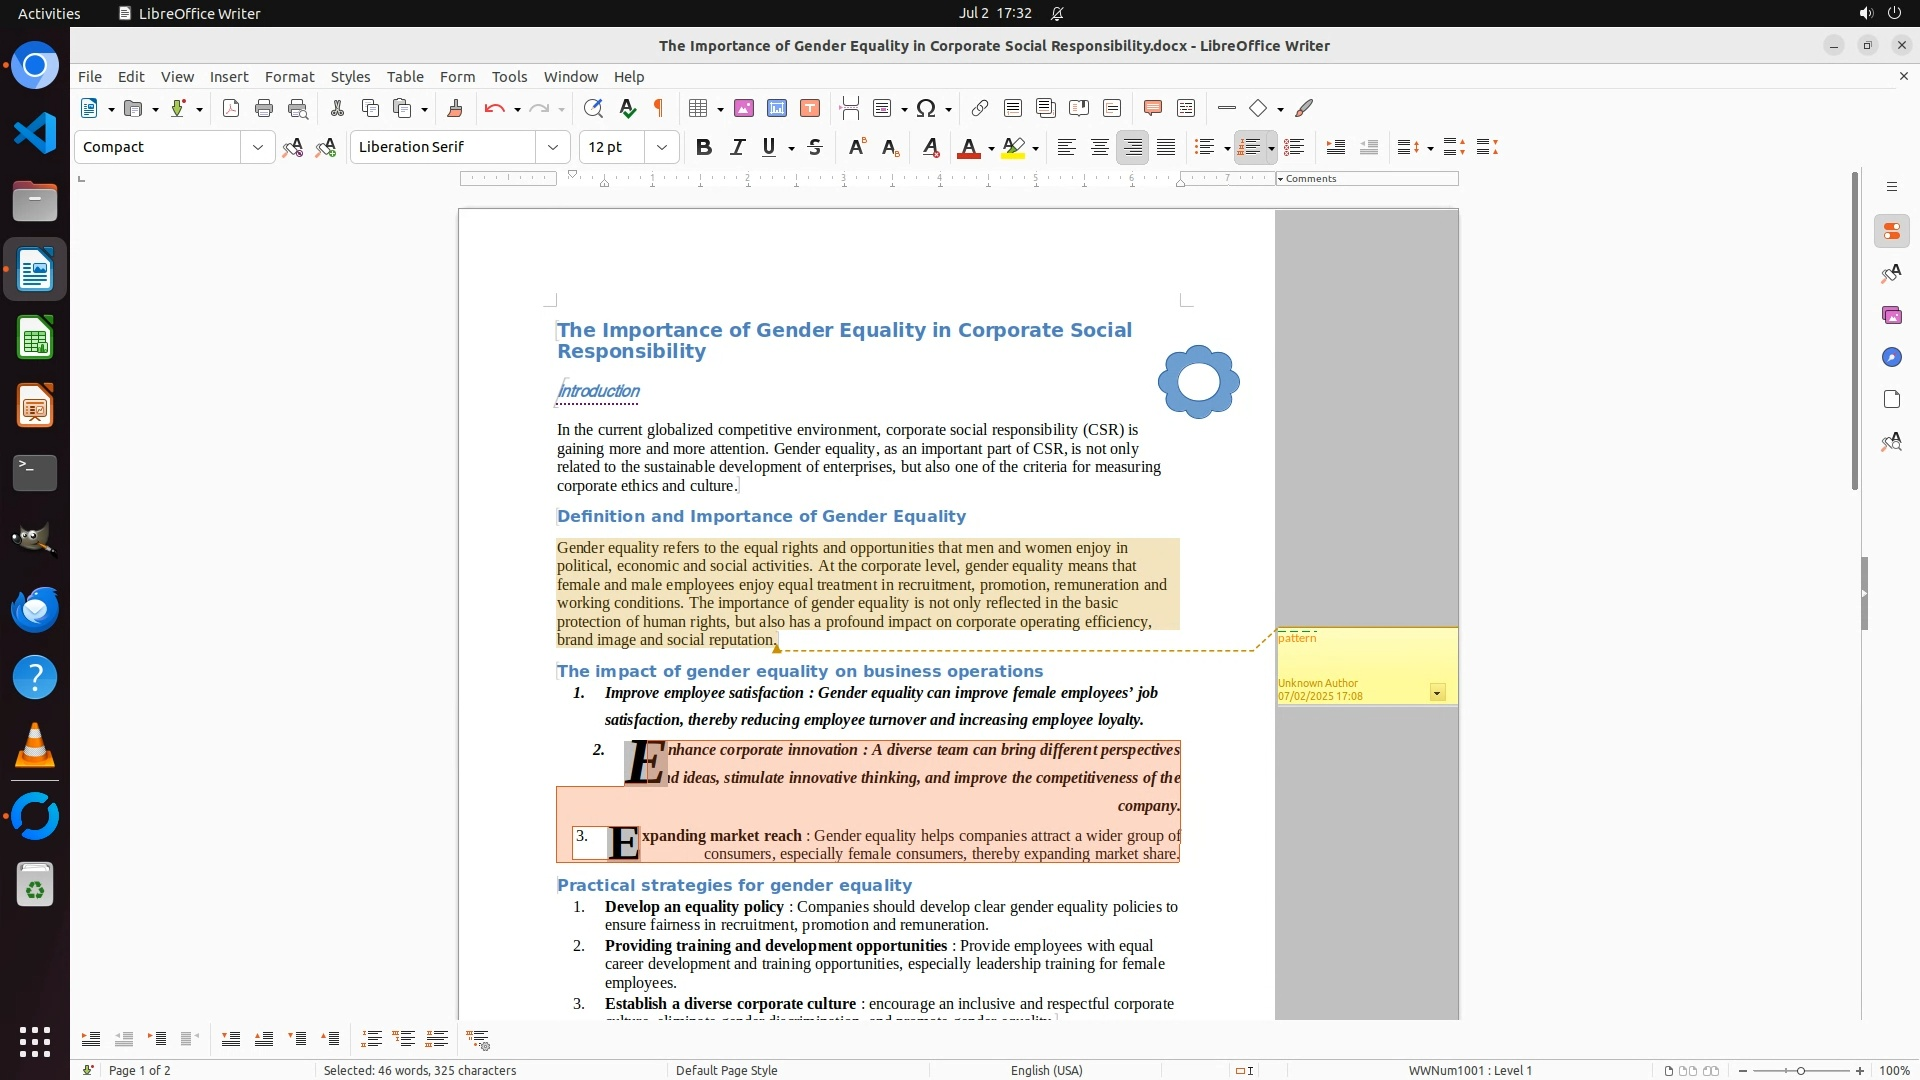Open the comment's options dropdown arrow
This screenshot has height=1080, width=1920.
[1437, 693]
